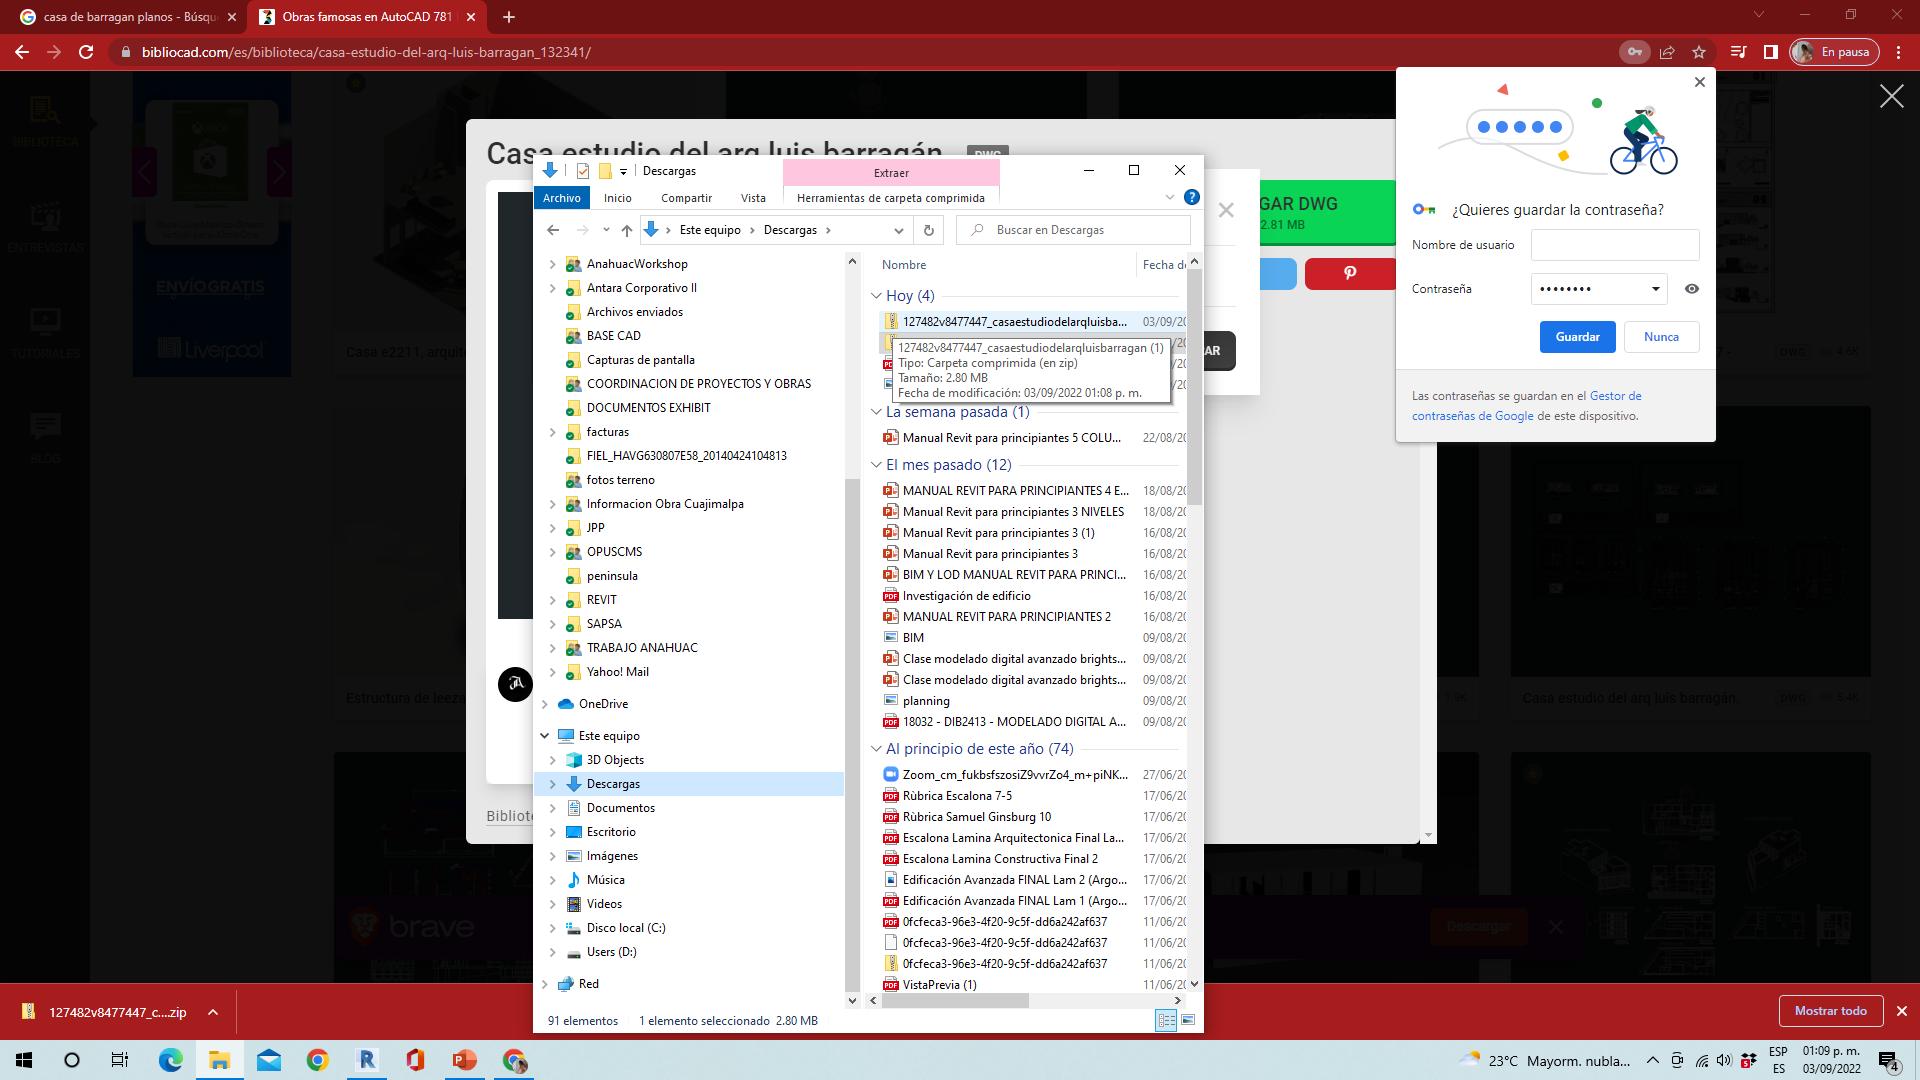Show password with the eye icon

click(x=1691, y=289)
